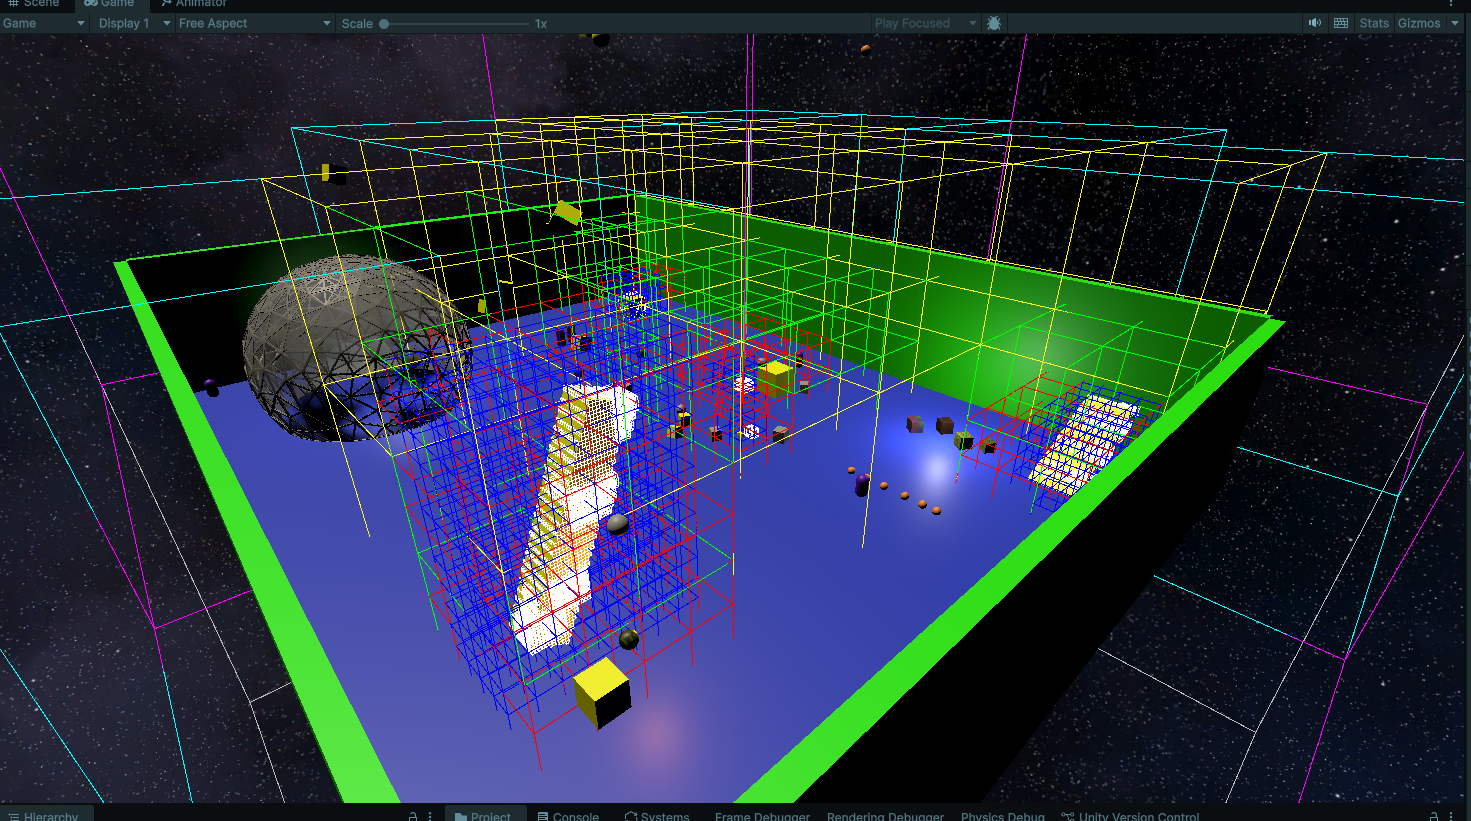Open the Game view's three-dot options menu
This screenshot has width=1471, height=821.
click(1451, 4)
